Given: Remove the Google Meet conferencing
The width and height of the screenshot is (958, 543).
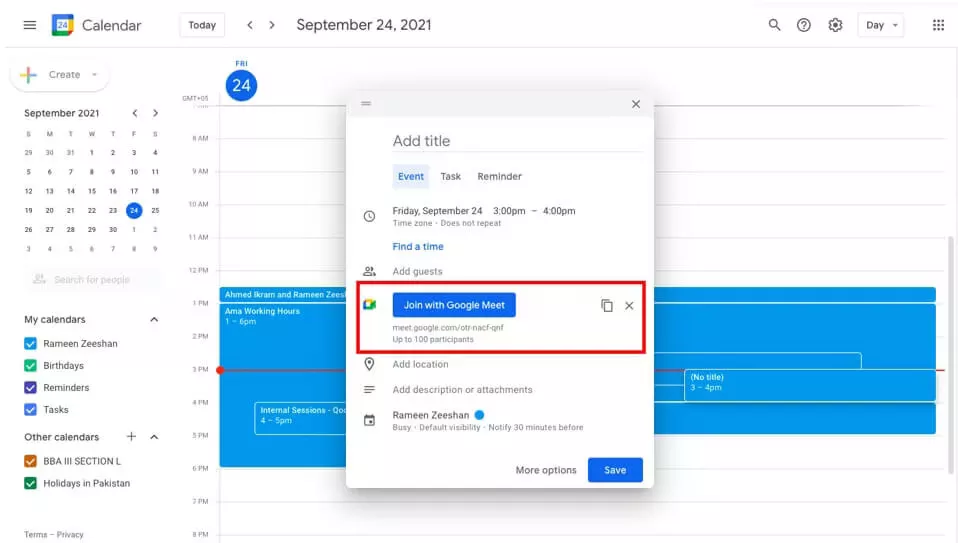Looking at the screenshot, I should pos(629,306).
